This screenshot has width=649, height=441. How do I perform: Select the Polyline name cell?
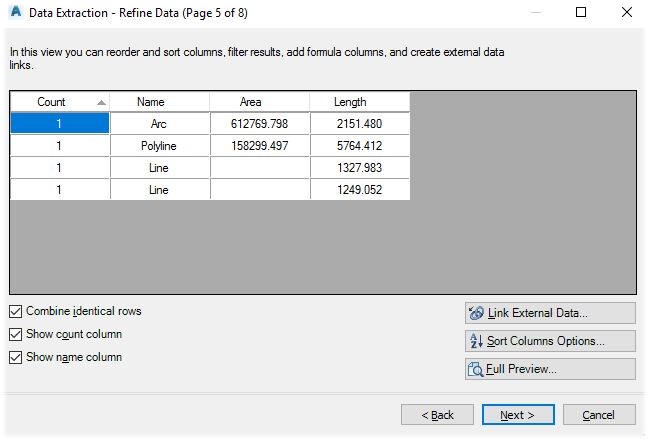click(x=160, y=146)
